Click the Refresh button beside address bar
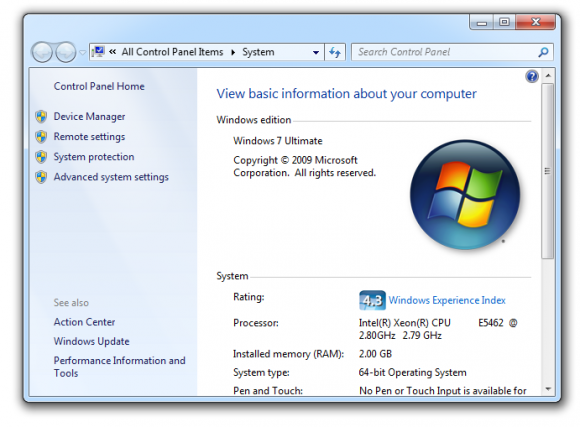 coord(335,52)
